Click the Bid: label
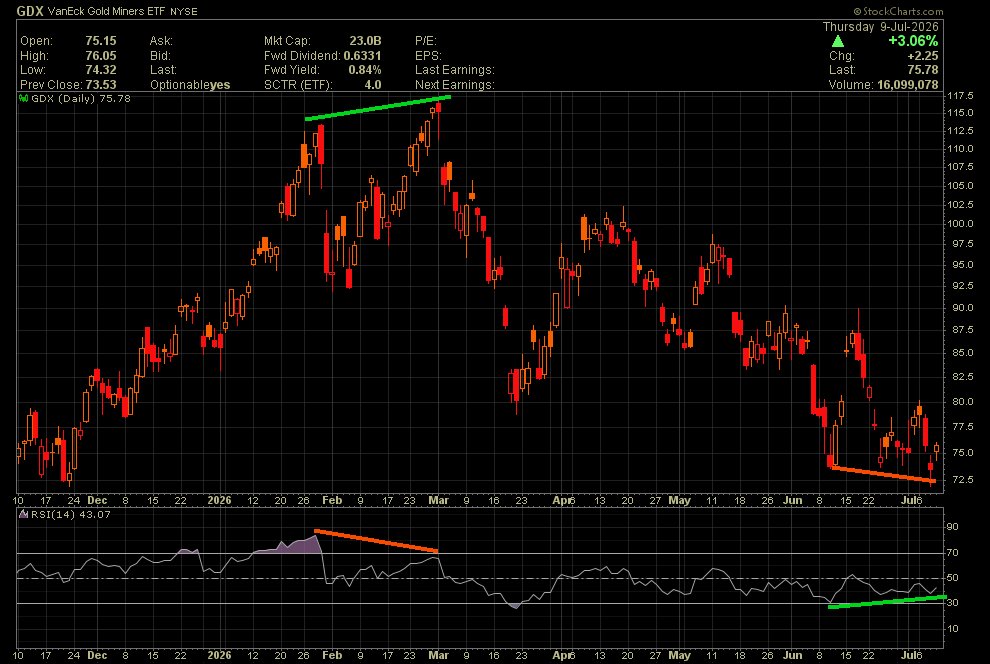This screenshot has width=990, height=664. [160, 56]
